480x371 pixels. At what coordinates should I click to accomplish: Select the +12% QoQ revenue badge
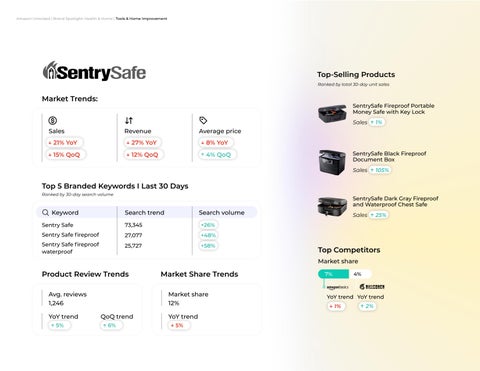coord(144,155)
